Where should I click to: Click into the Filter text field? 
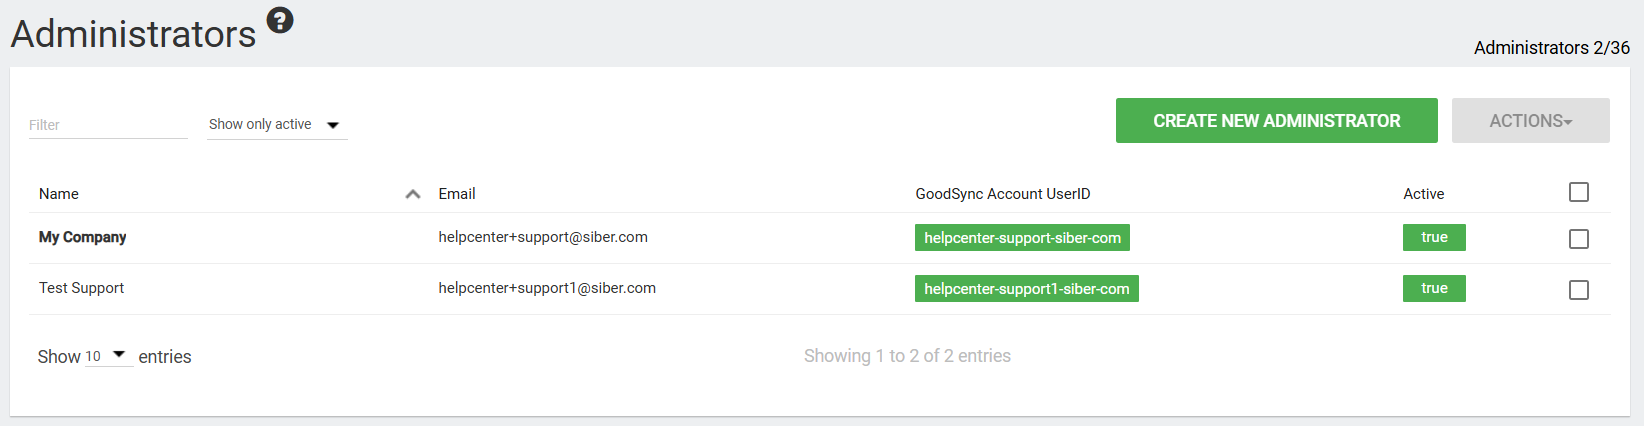[107, 125]
